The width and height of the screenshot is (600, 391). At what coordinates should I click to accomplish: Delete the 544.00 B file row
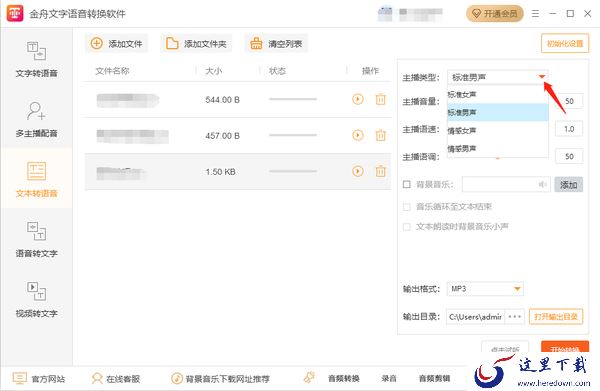[x=380, y=99]
